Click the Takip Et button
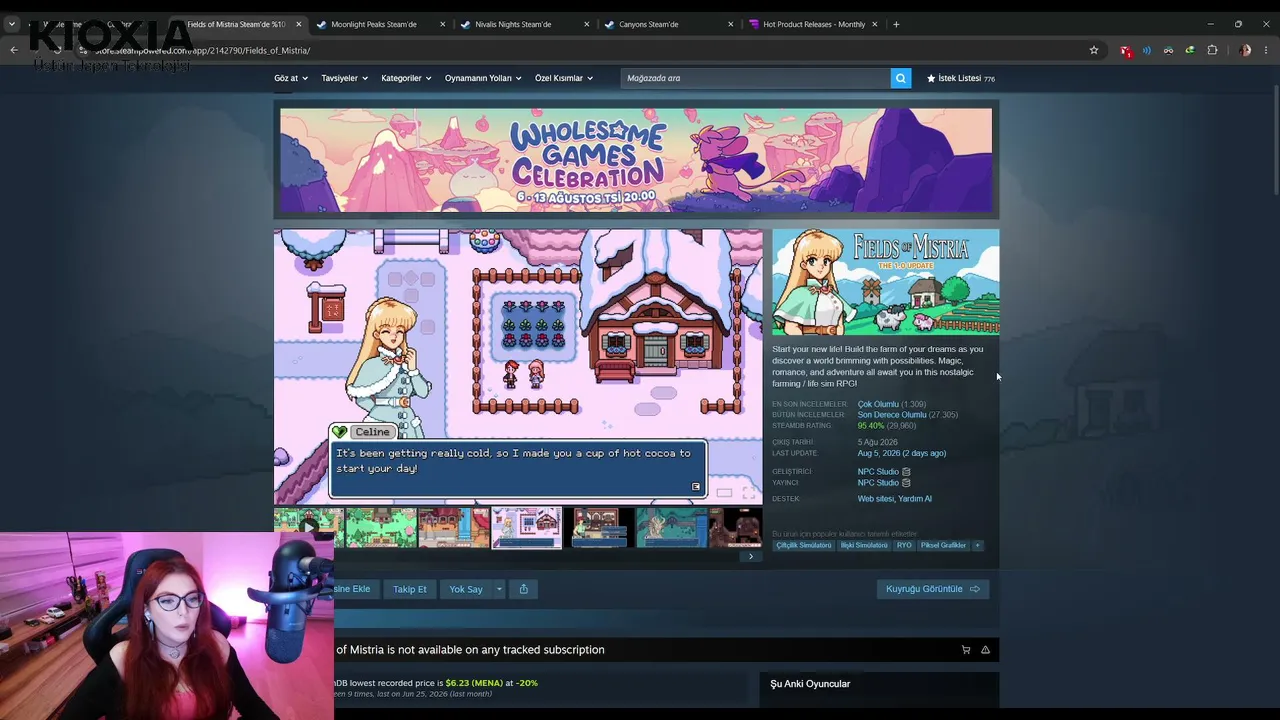Screen dimensions: 1280x720 pyautogui.click(x=410, y=589)
